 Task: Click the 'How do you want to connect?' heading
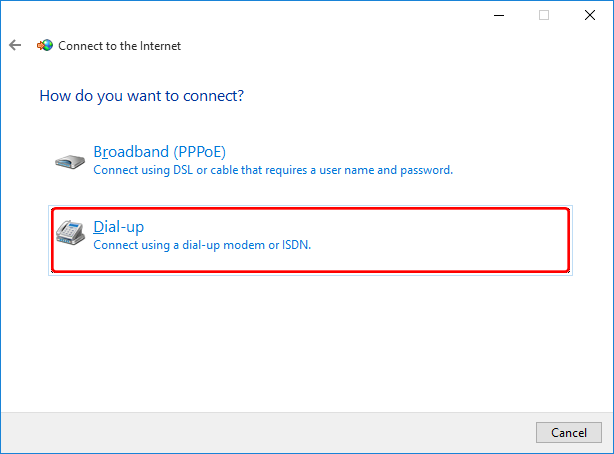coord(141,96)
